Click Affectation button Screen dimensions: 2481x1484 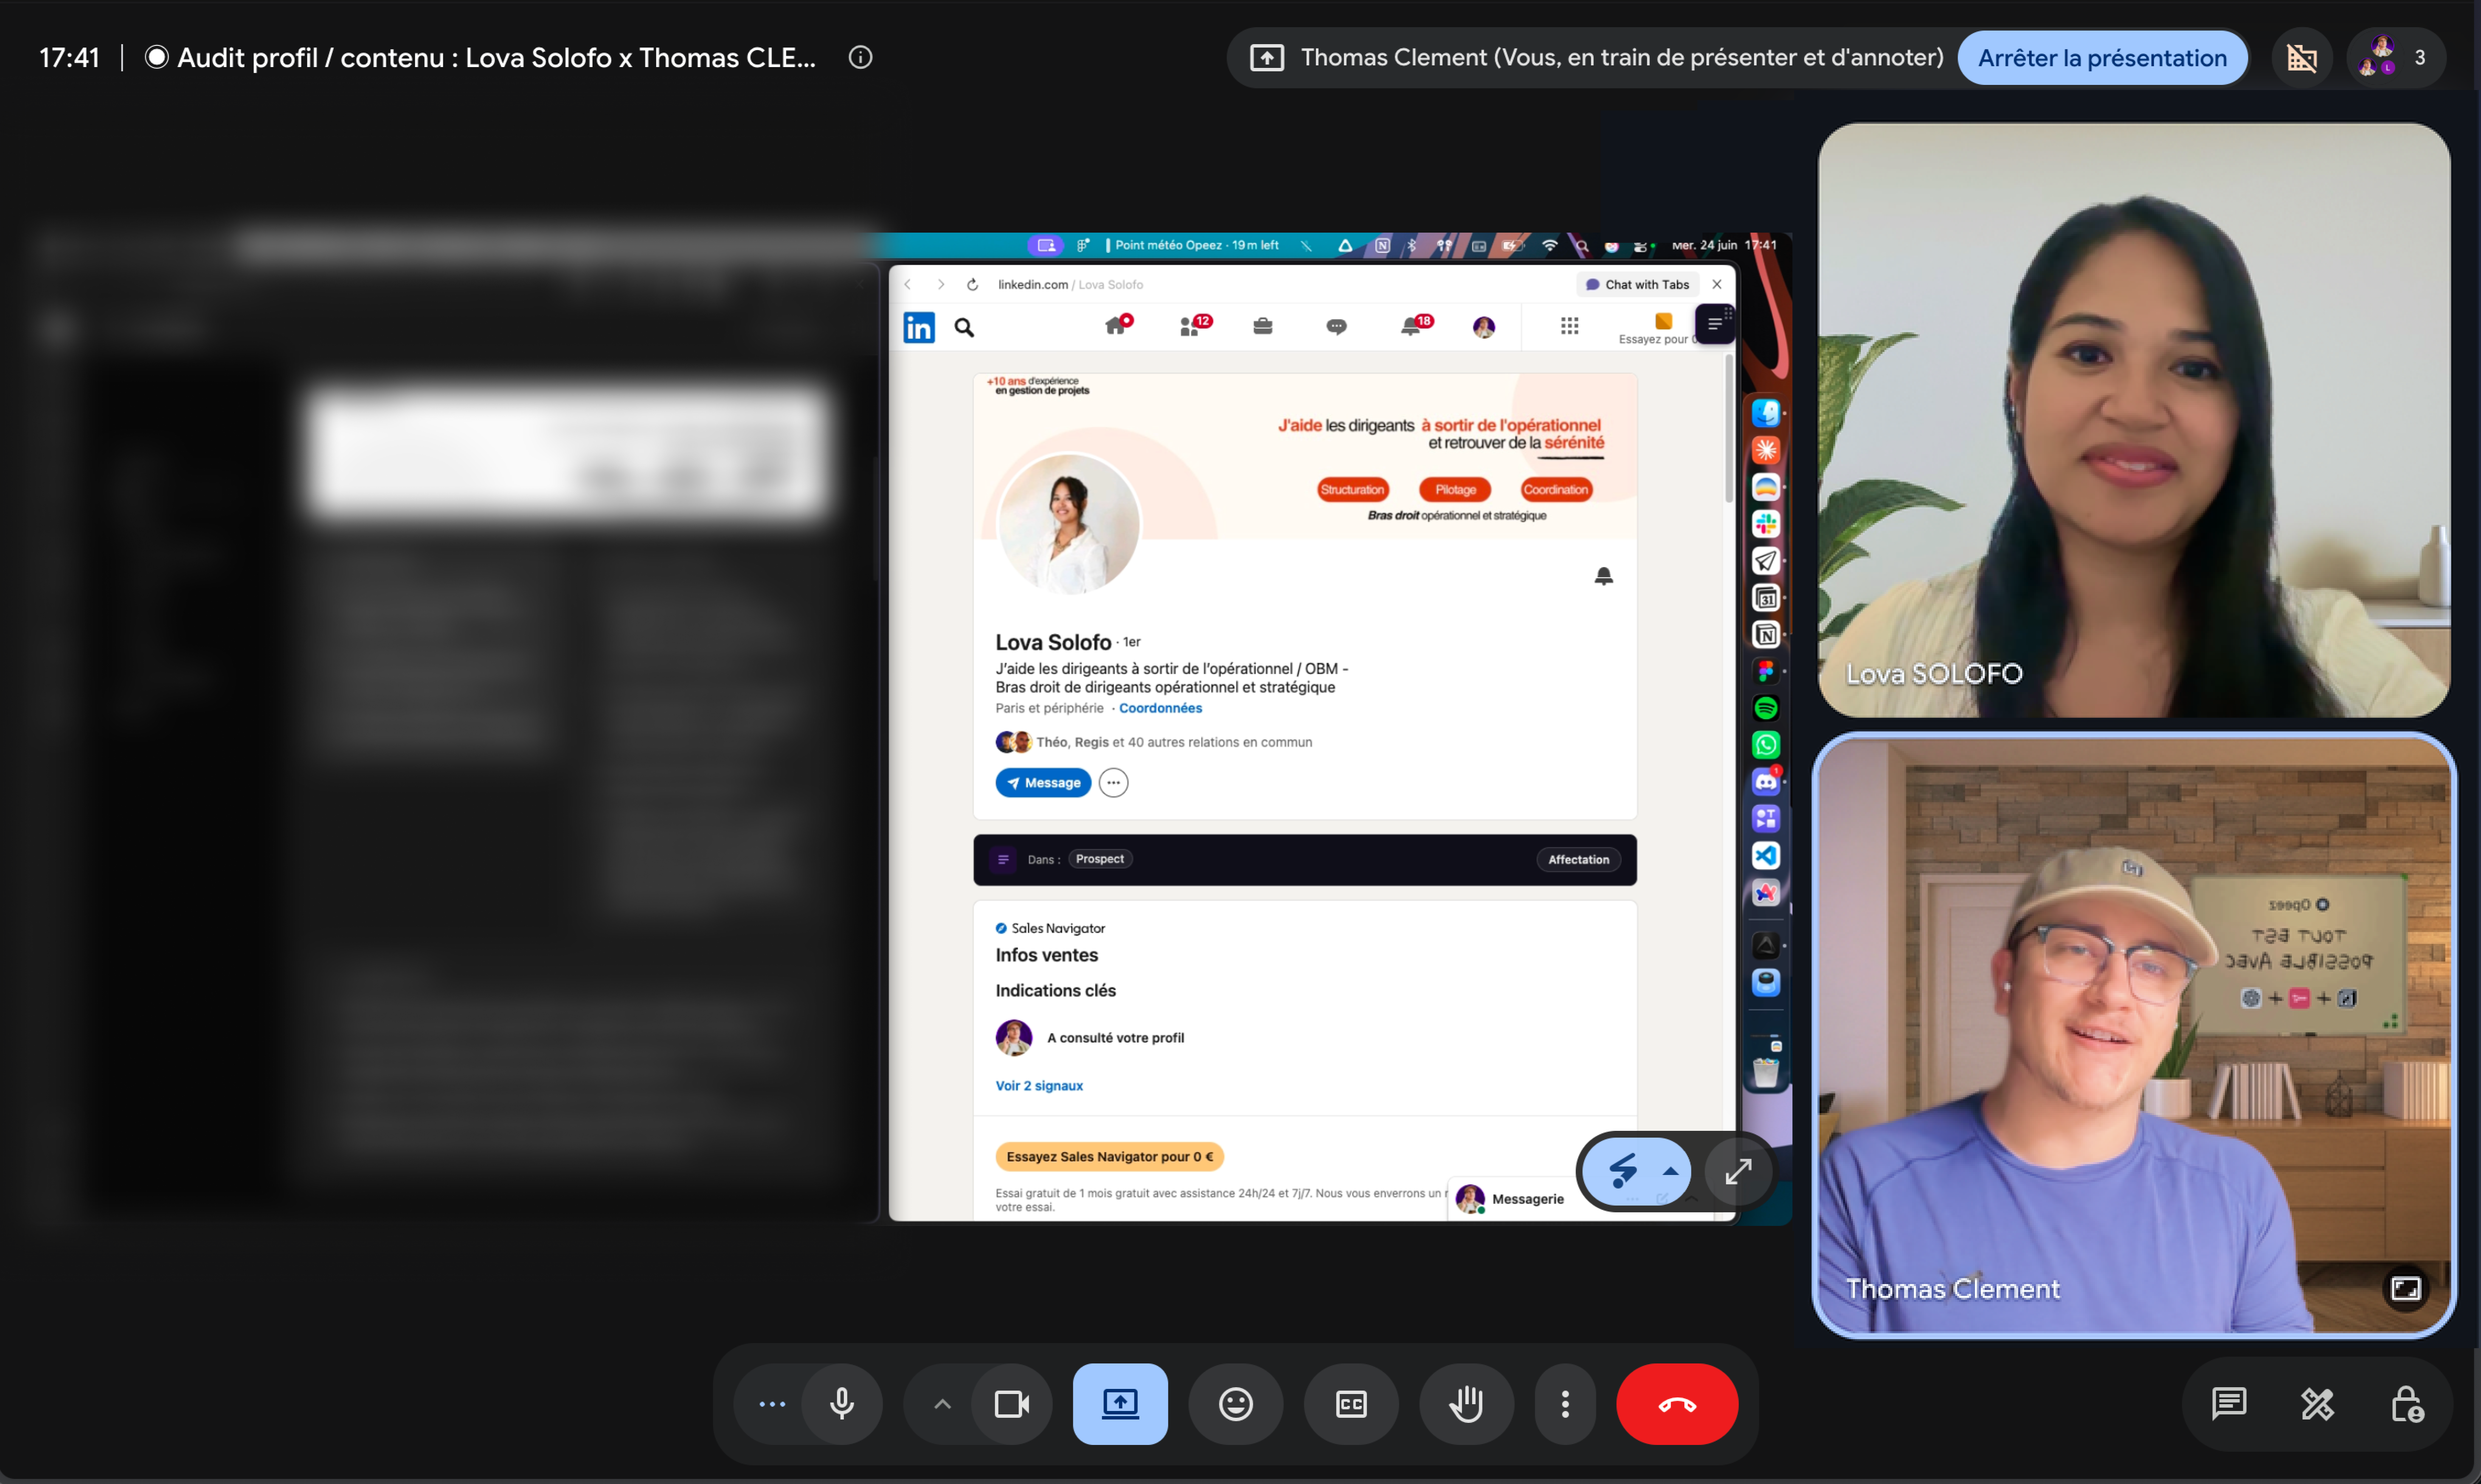click(x=1578, y=859)
